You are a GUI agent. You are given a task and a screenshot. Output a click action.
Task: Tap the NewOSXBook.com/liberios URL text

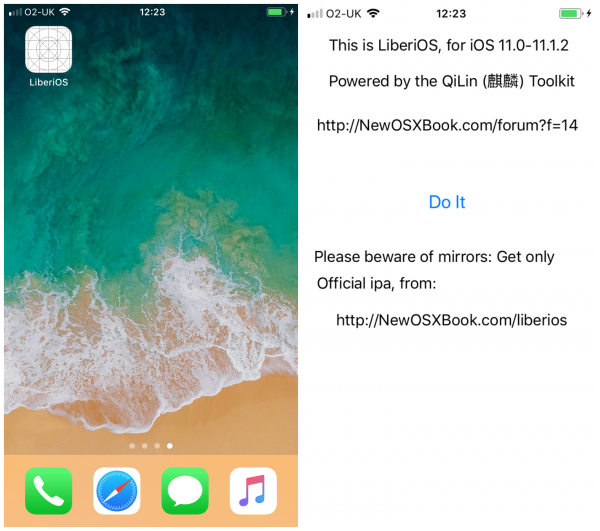[452, 320]
